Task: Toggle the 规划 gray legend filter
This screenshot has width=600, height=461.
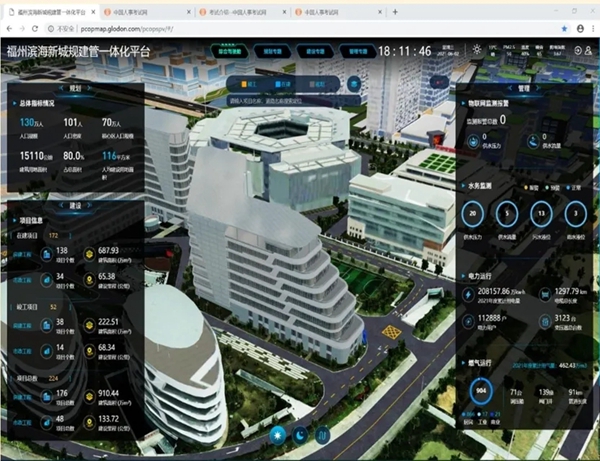Action: click(317, 84)
